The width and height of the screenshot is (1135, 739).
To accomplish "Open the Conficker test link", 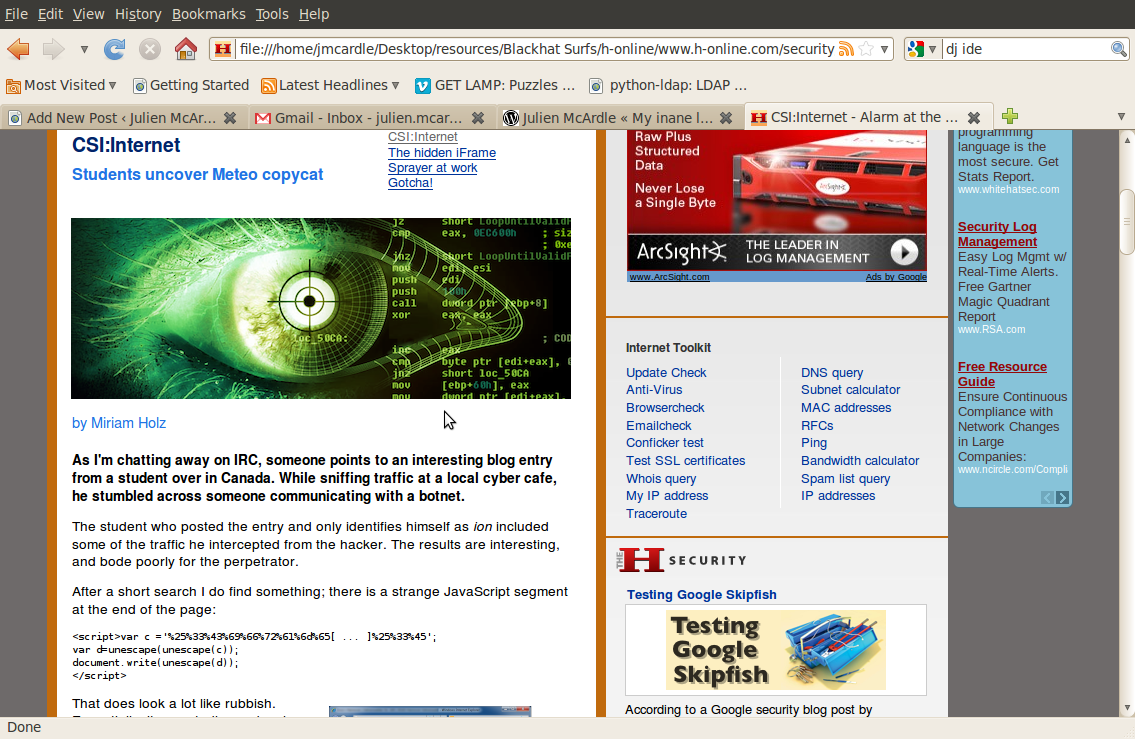I will click(664, 442).
